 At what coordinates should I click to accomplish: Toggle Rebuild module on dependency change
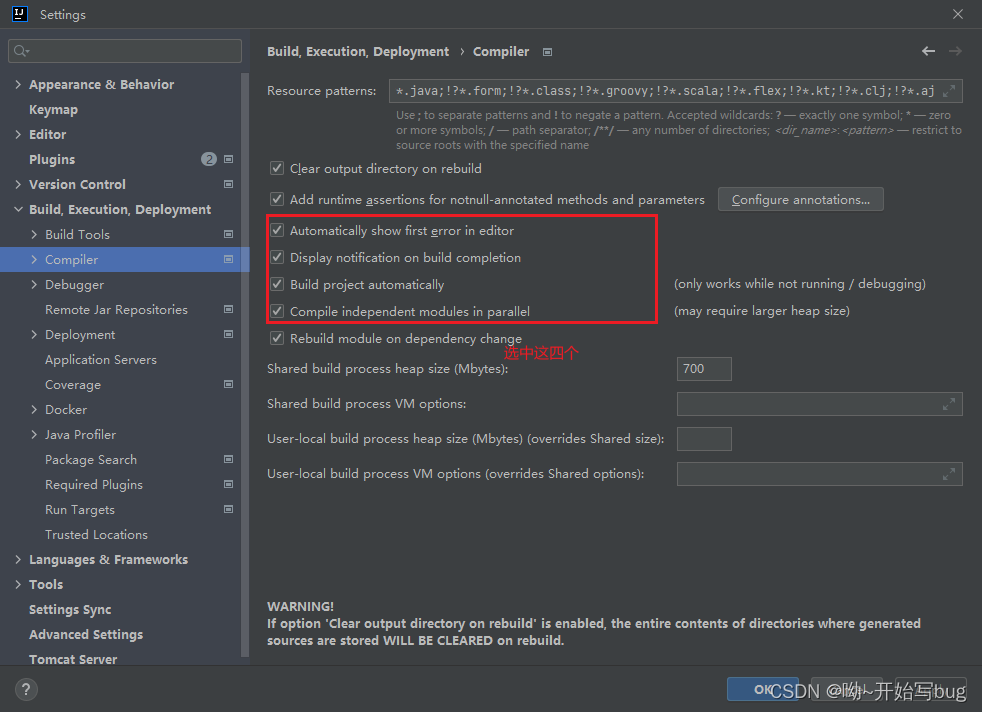click(x=277, y=338)
